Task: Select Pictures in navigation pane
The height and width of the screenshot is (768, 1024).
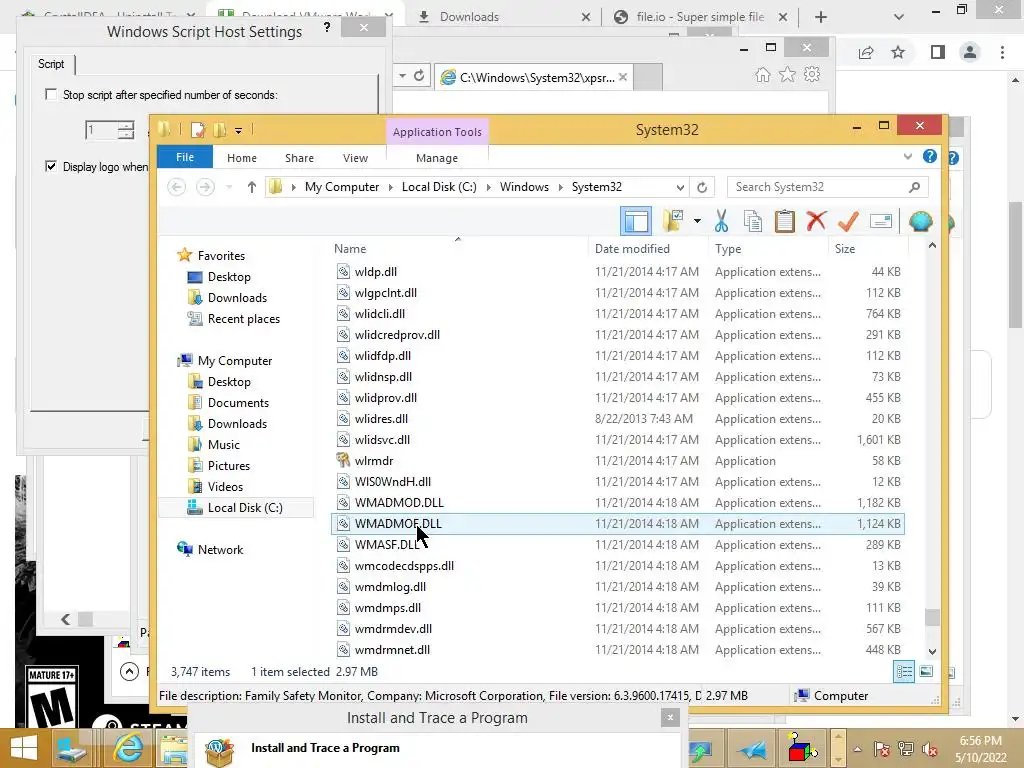Action: coord(229,466)
